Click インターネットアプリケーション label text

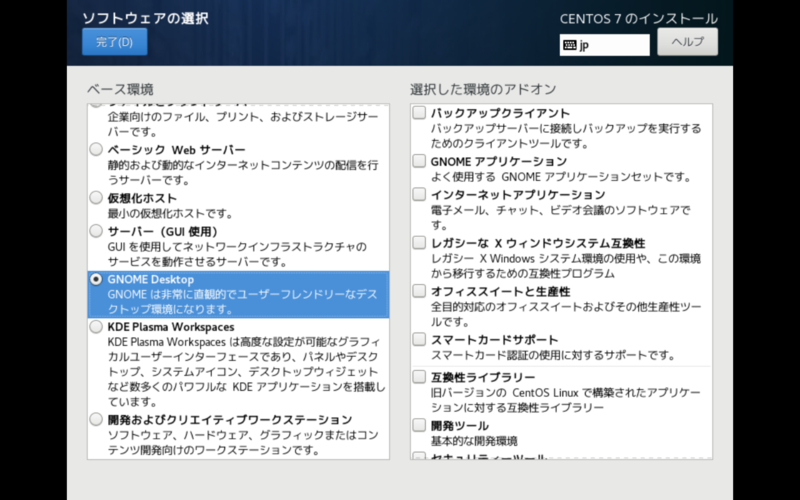pyautogui.click(x=518, y=194)
